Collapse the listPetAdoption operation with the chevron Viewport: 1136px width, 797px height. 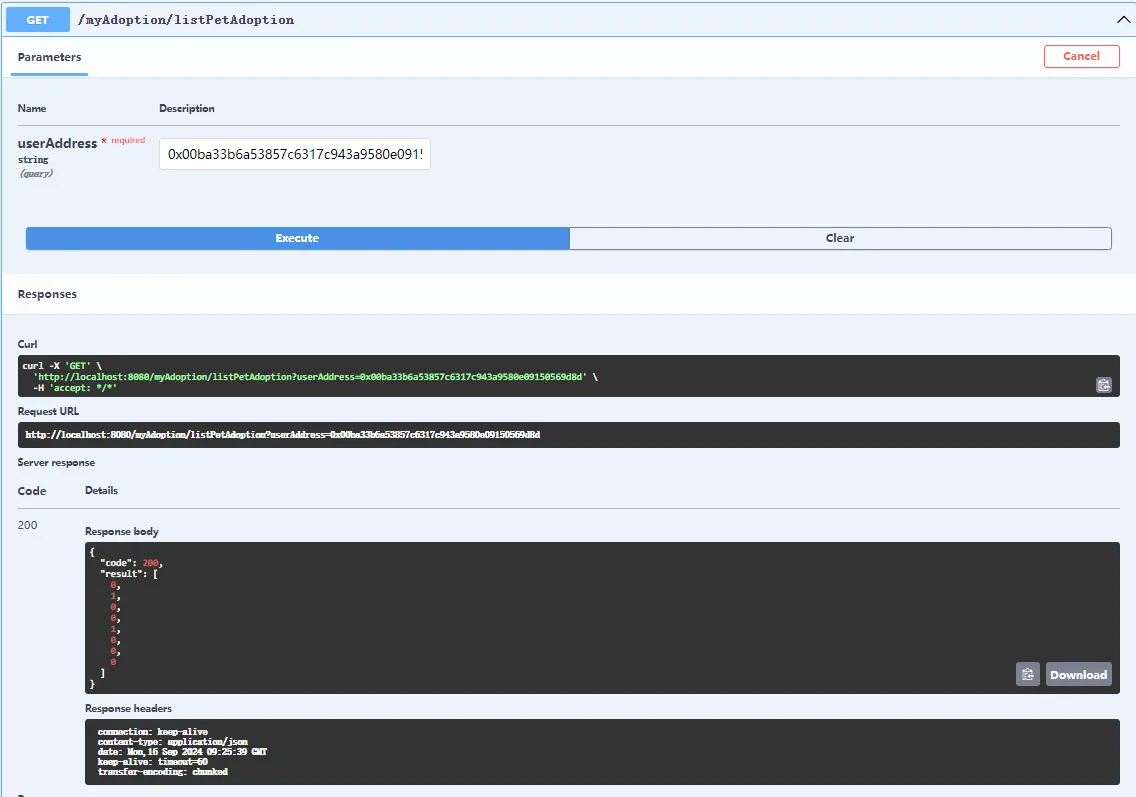(x=1122, y=19)
